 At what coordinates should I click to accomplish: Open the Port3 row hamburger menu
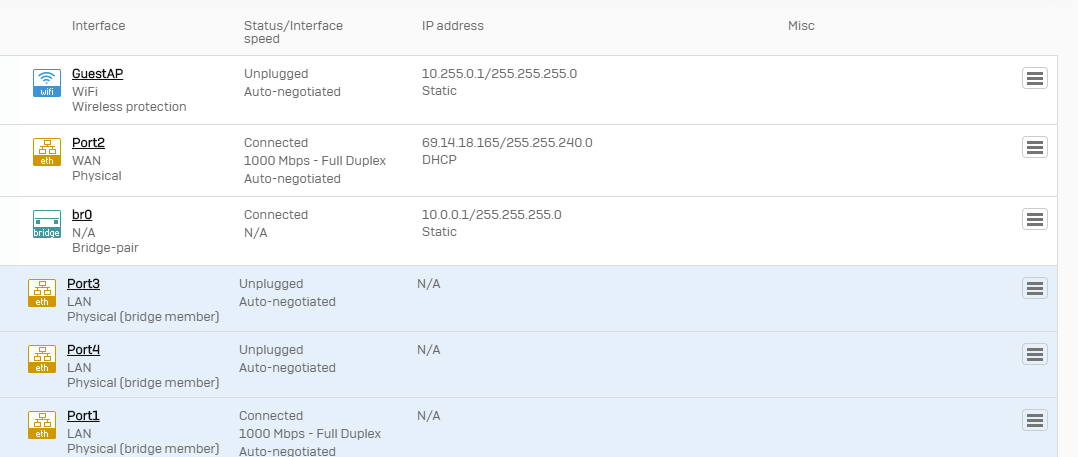(1035, 288)
